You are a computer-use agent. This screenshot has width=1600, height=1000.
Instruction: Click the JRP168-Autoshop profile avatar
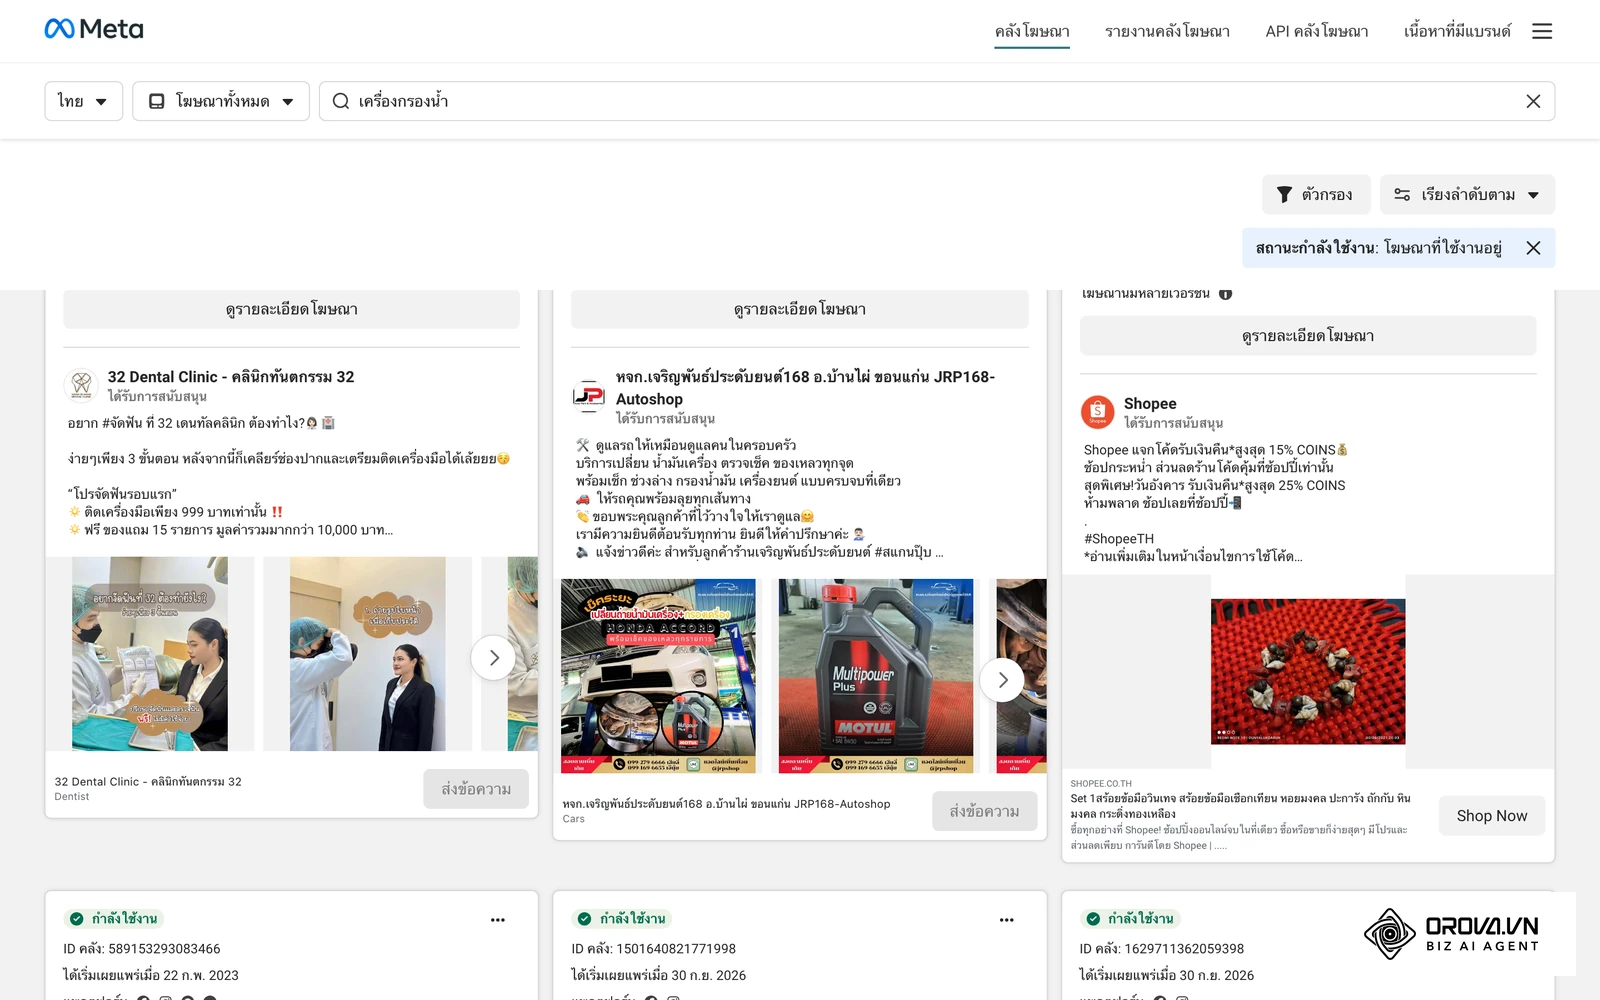pyautogui.click(x=589, y=396)
